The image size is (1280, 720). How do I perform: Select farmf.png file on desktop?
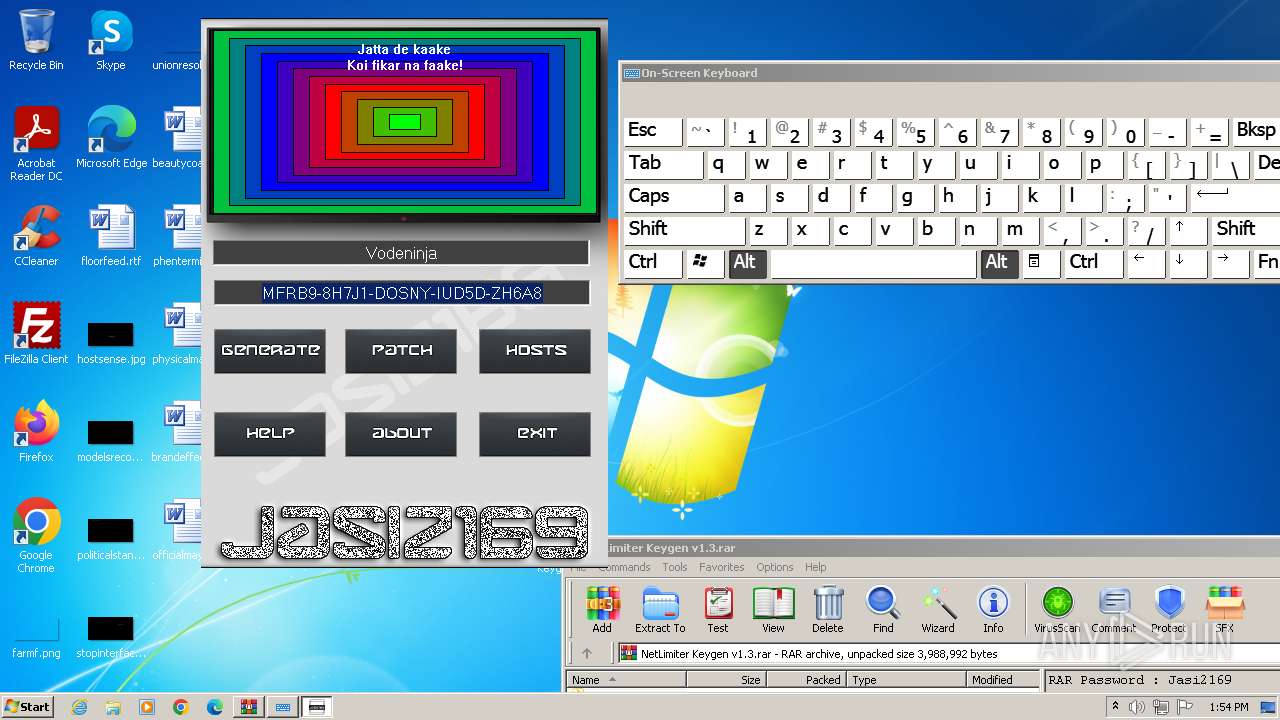[x=36, y=638]
